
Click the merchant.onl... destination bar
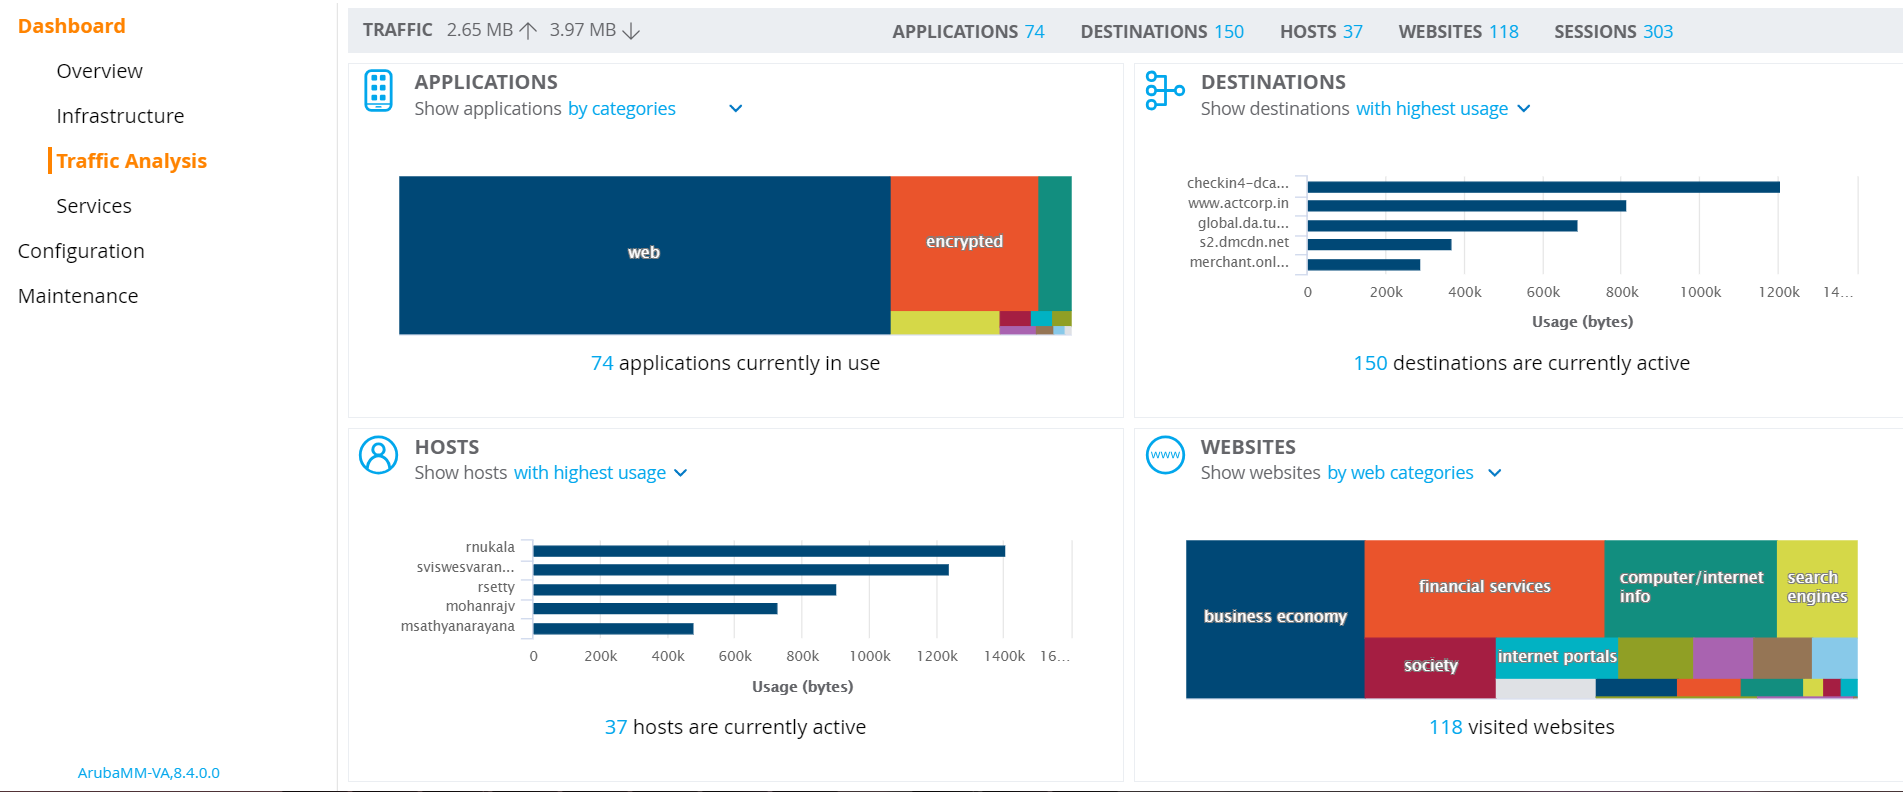[x=1363, y=265]
